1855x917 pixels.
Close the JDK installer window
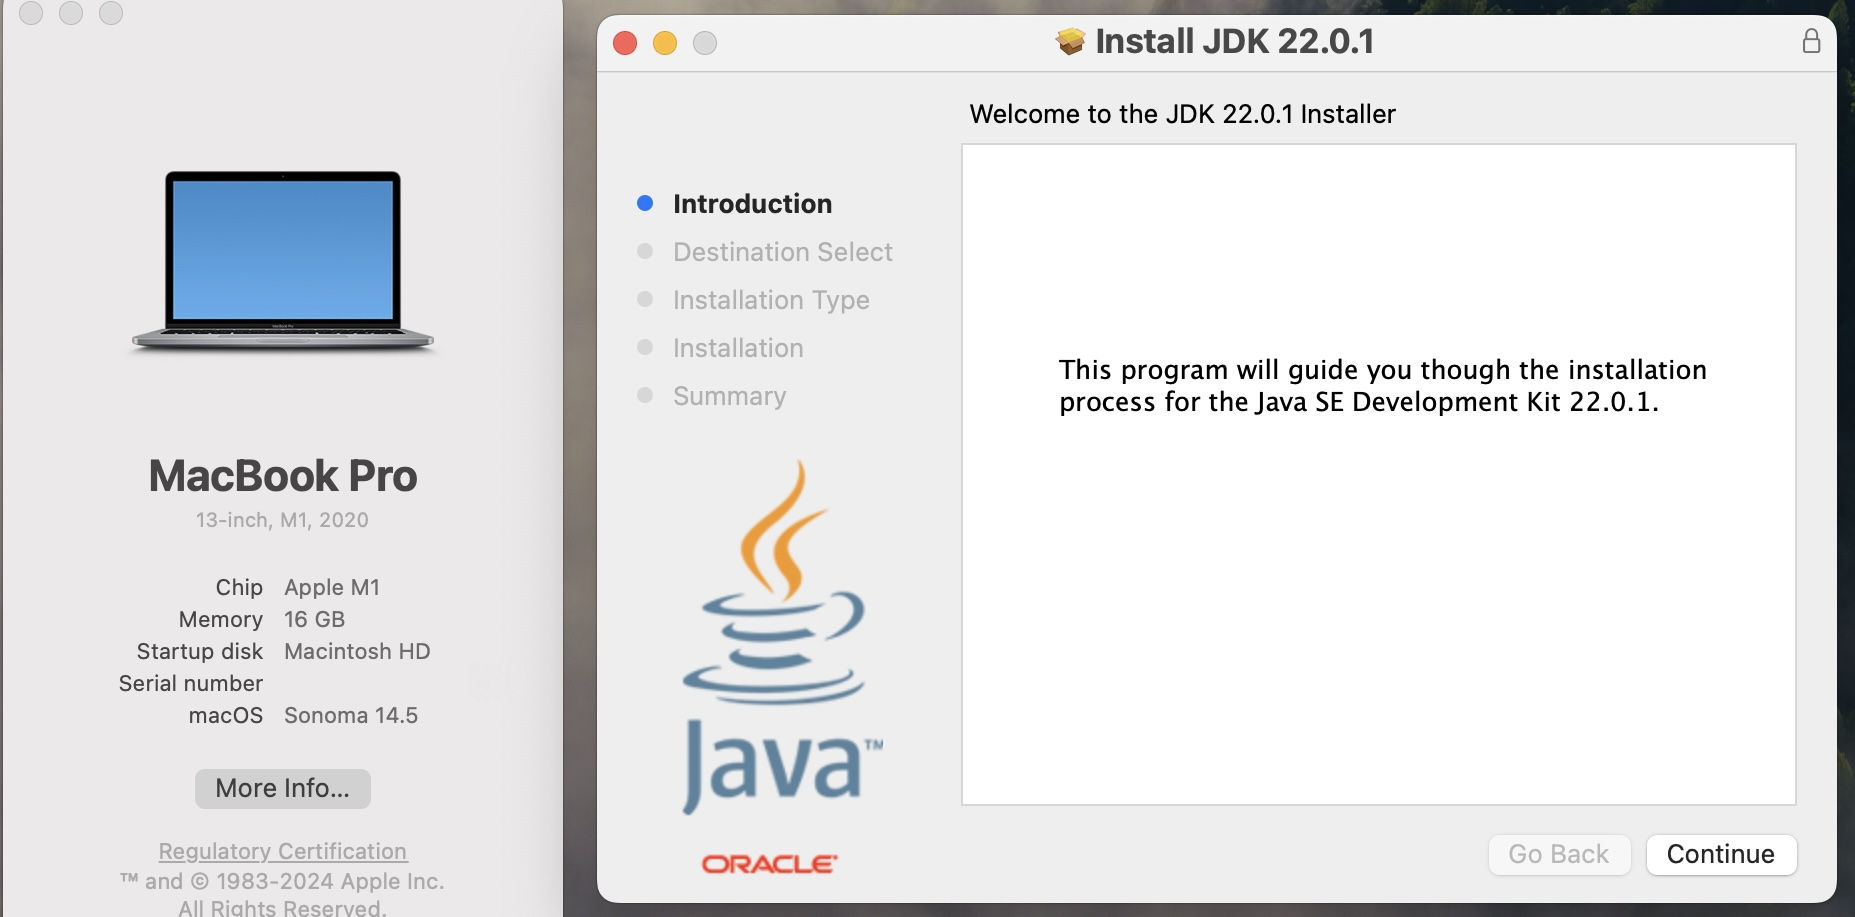coord(625,43)
